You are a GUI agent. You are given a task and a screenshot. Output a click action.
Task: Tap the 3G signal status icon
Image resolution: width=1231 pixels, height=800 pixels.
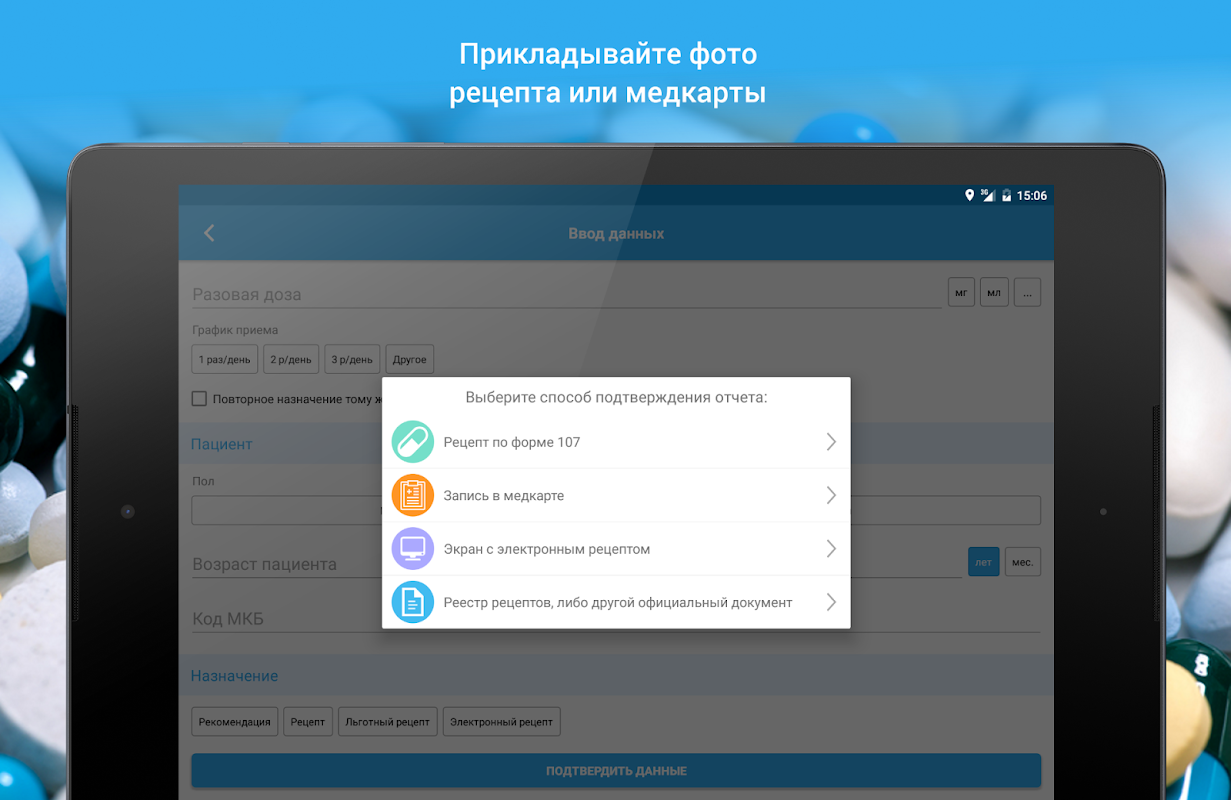click(x=988, y=195)
